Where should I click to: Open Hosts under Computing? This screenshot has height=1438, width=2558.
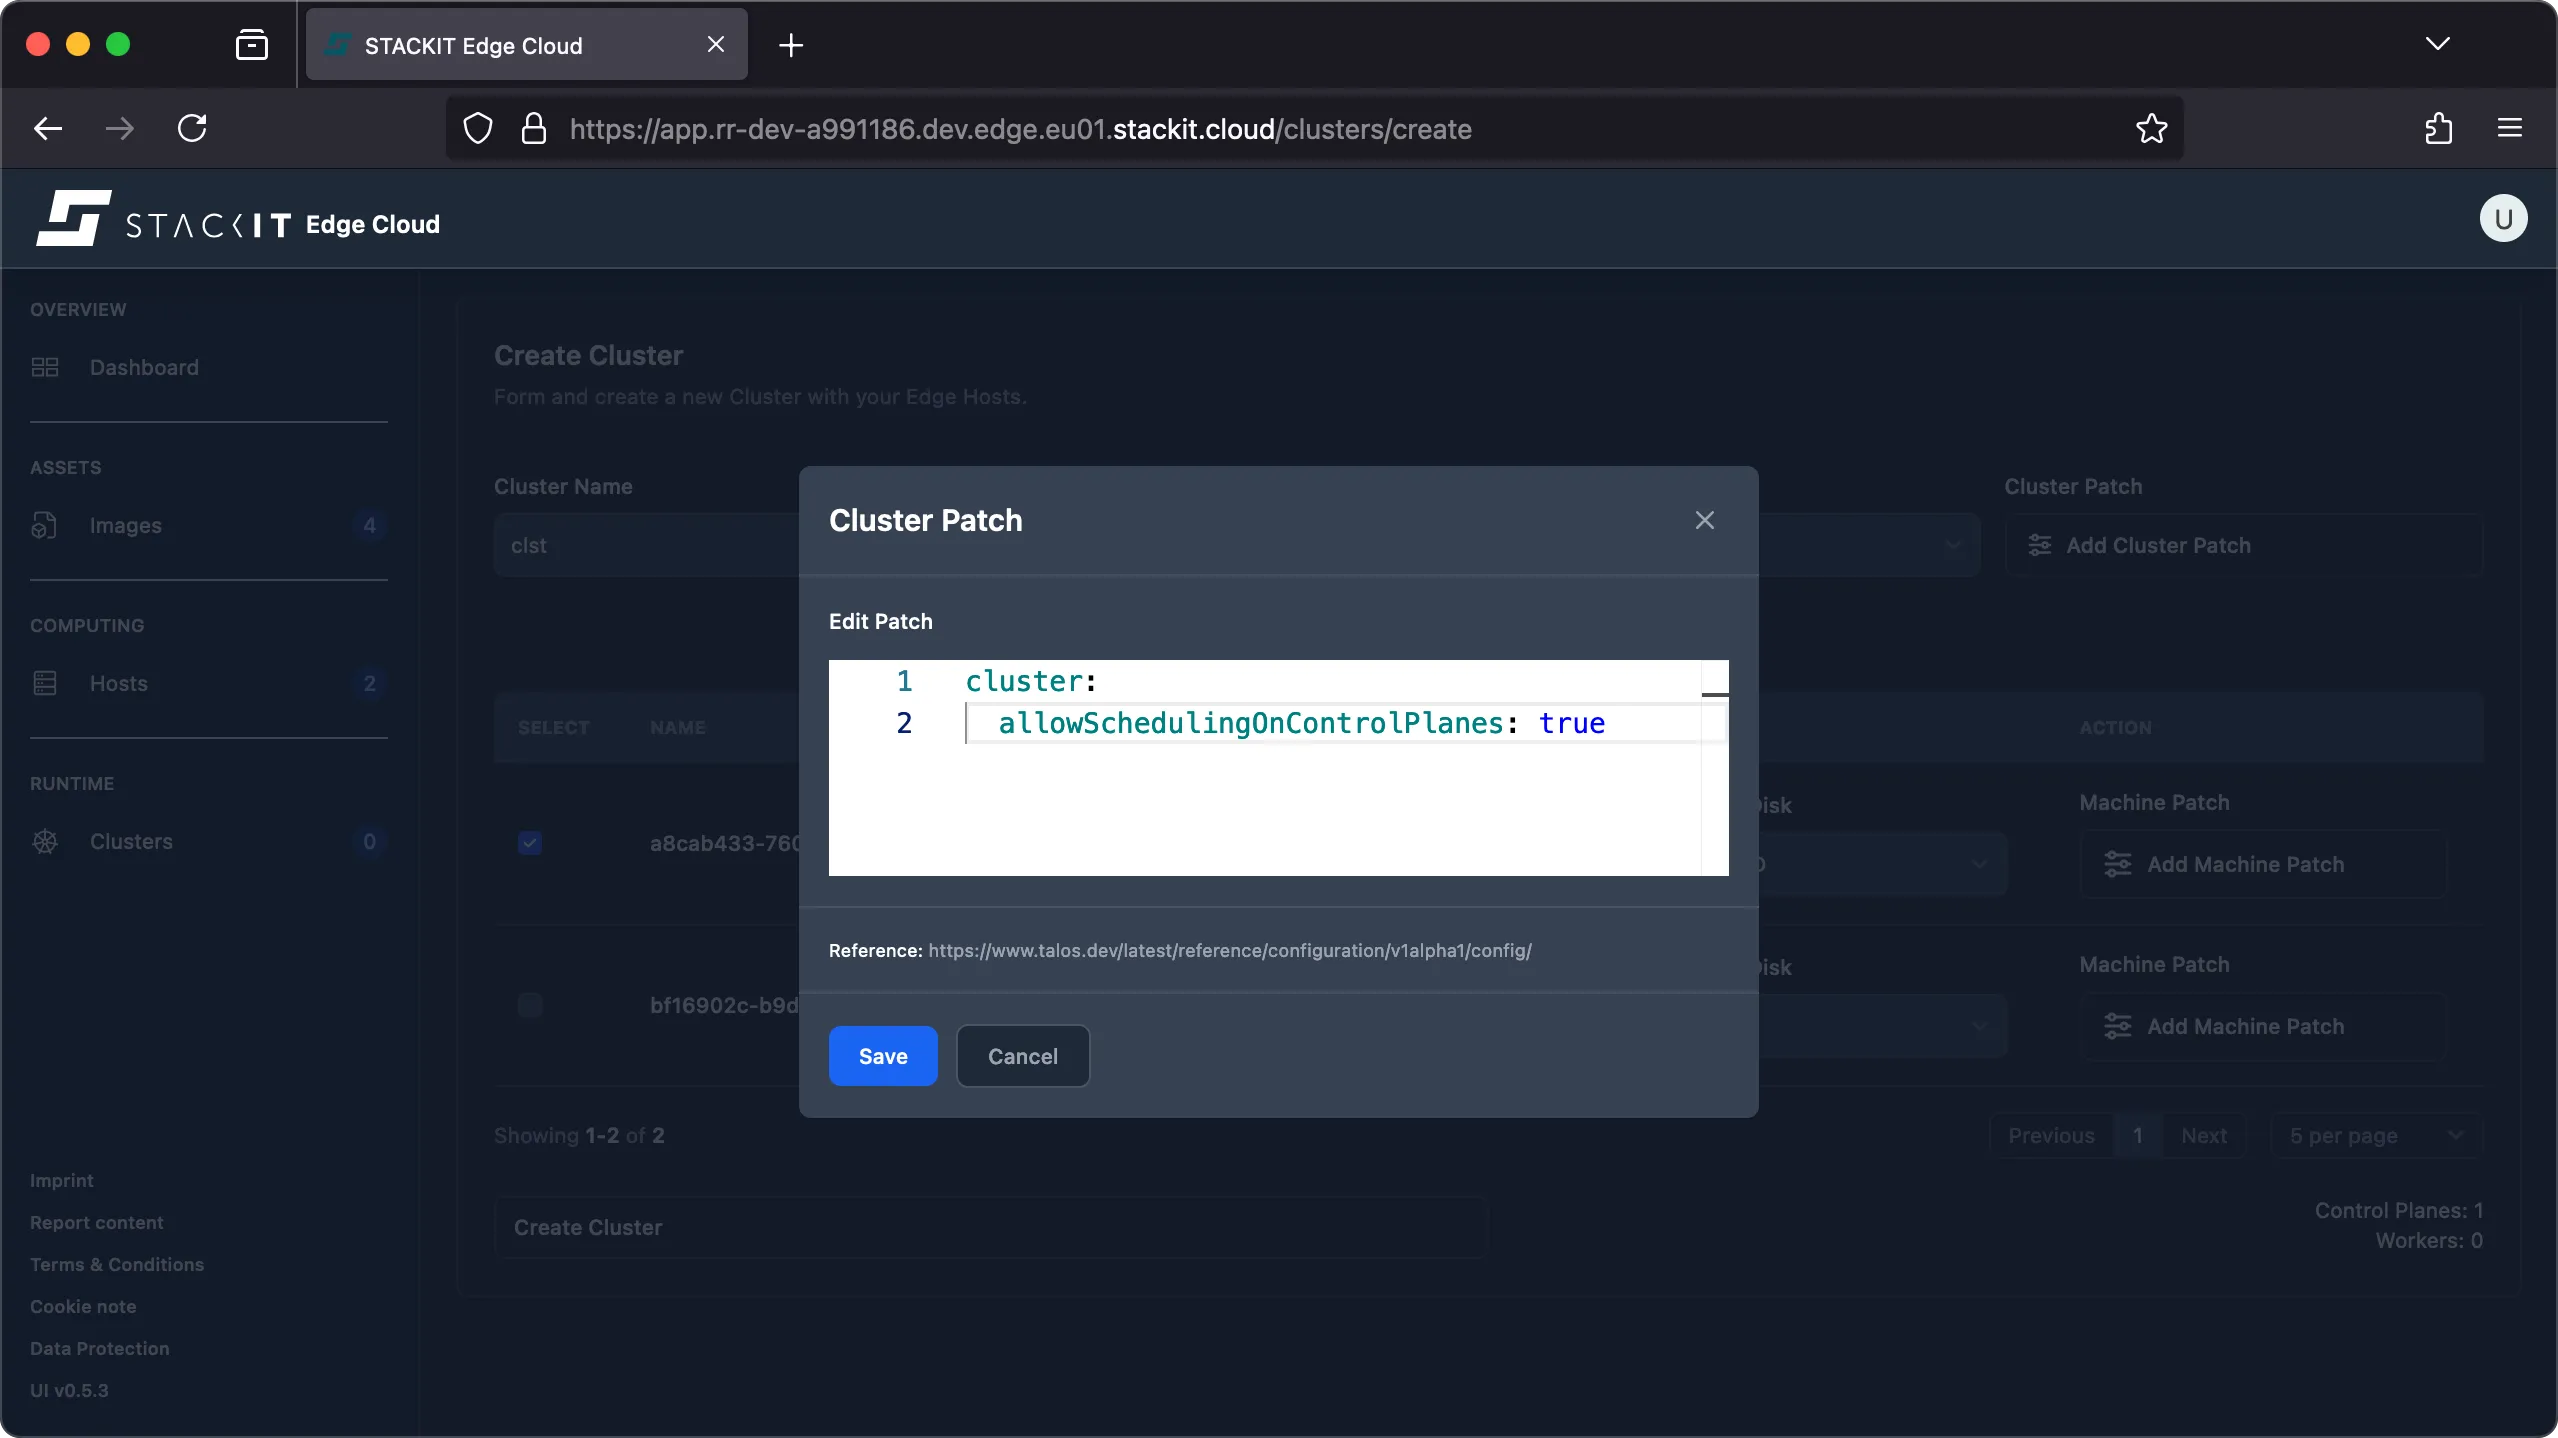[117, 683]
